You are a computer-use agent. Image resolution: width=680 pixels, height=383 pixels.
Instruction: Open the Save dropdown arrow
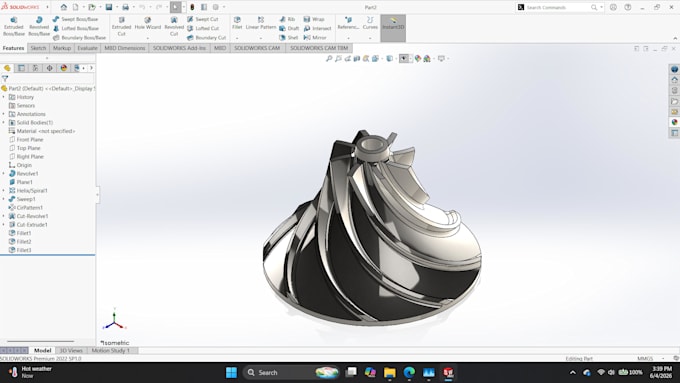[x=116, y=7]
